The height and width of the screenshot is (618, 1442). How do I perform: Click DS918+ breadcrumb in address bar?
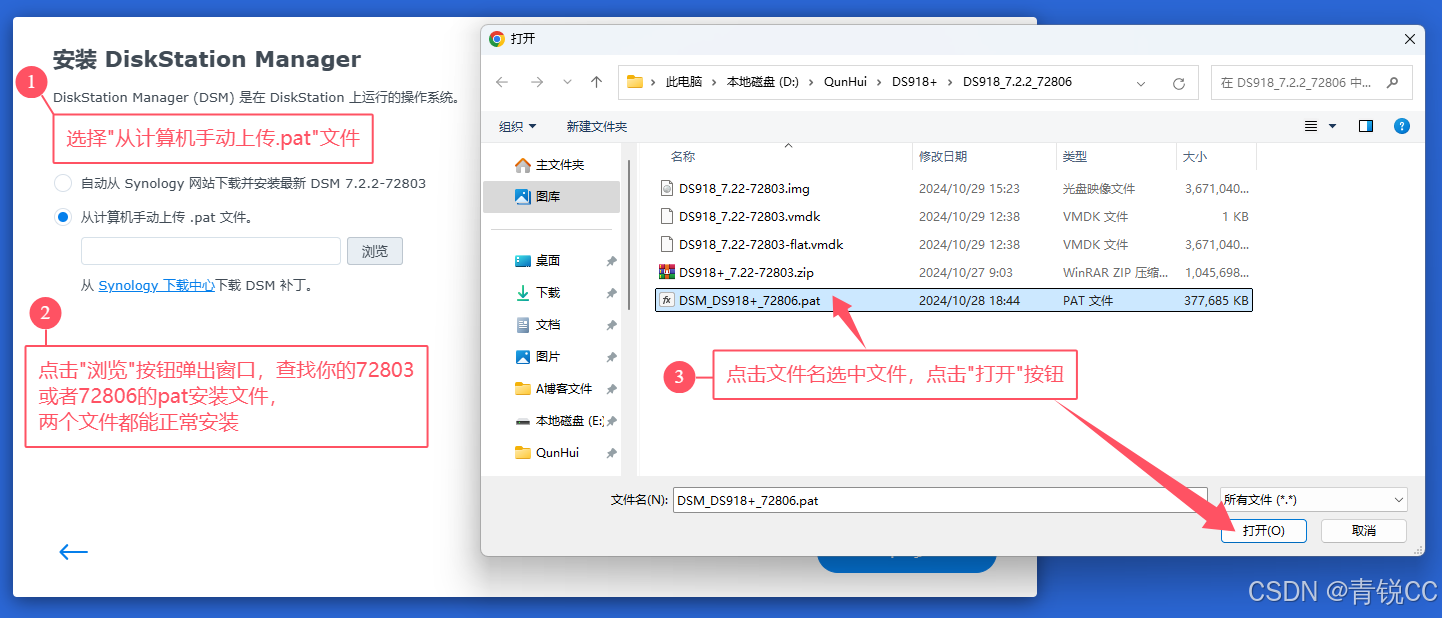(x=914, y=82)
